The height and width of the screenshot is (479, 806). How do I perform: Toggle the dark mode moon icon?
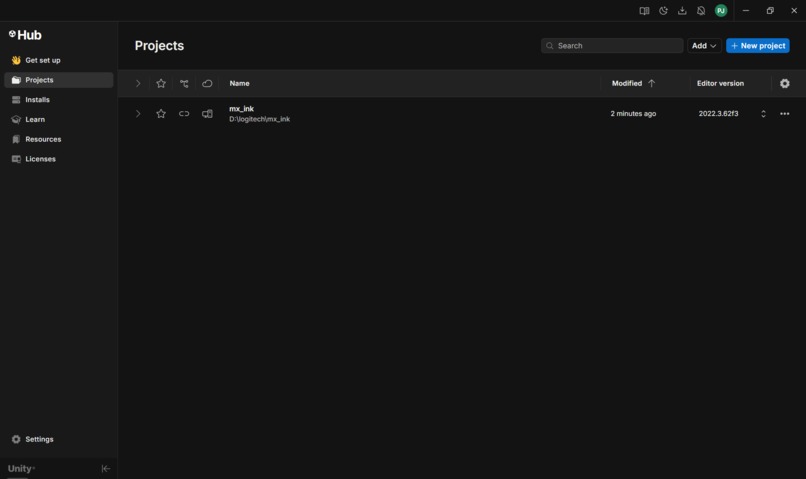[x=663, y=11]
